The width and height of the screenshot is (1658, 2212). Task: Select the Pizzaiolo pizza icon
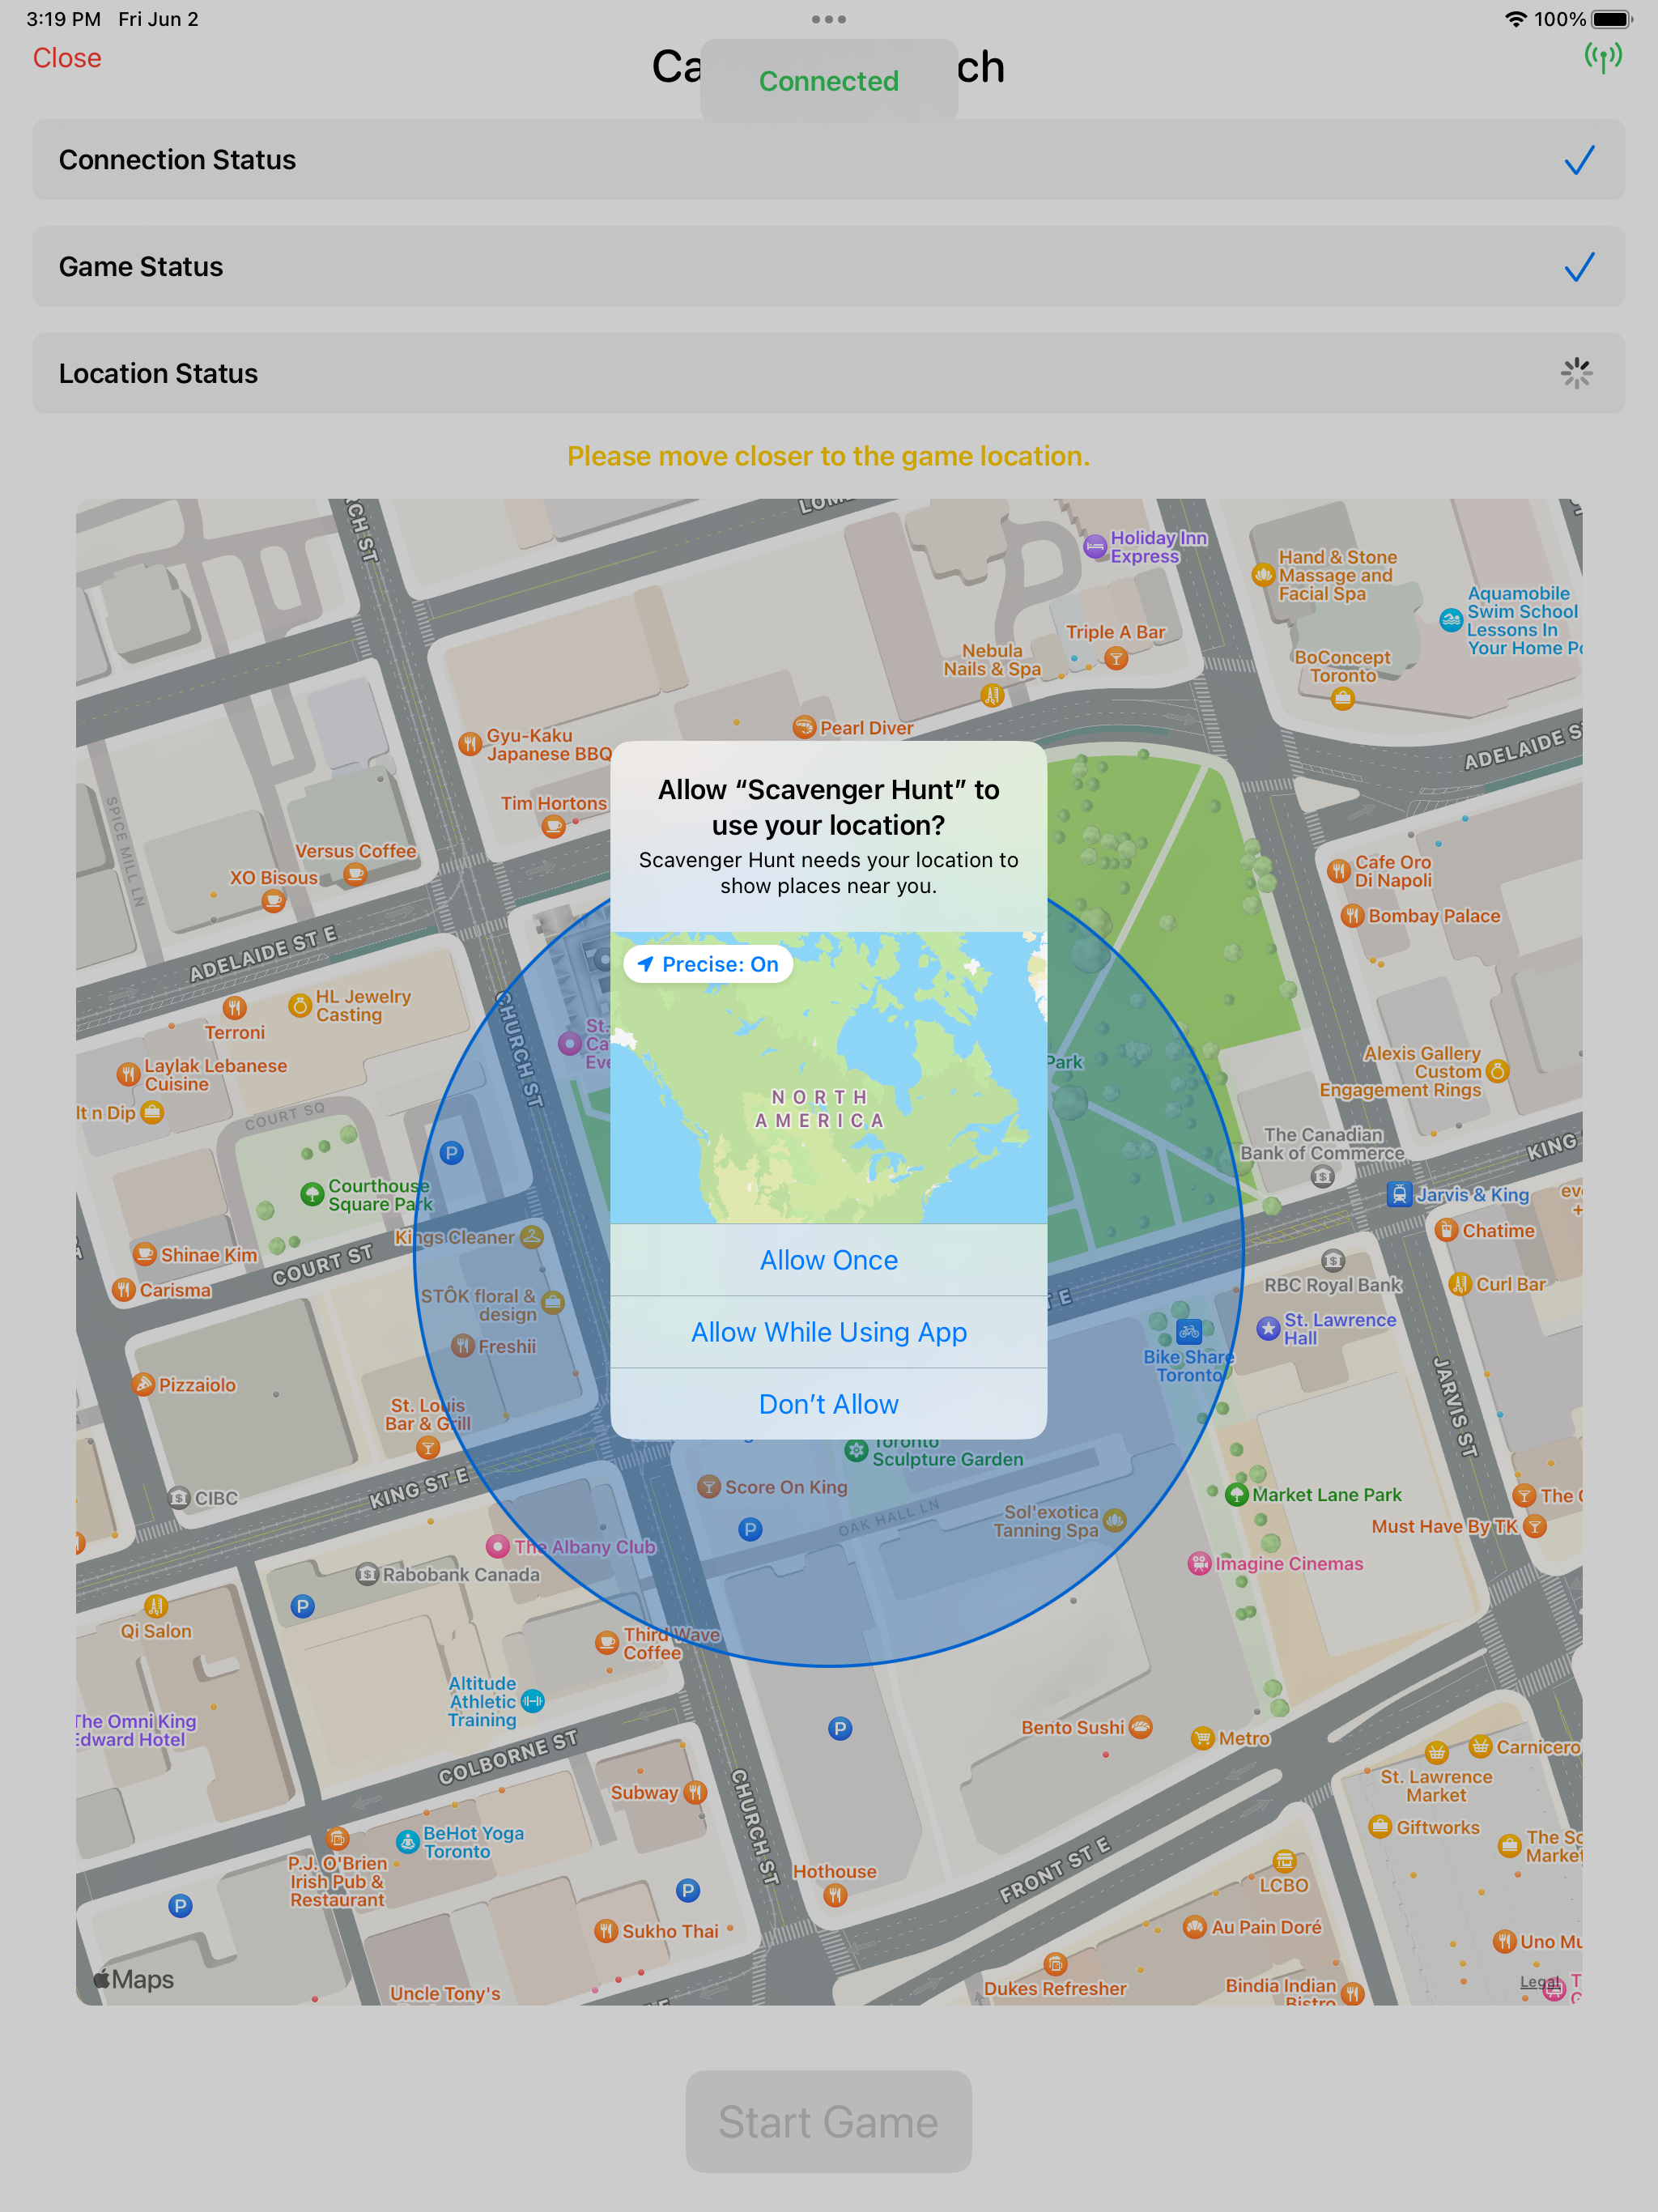click(143, 1384)
